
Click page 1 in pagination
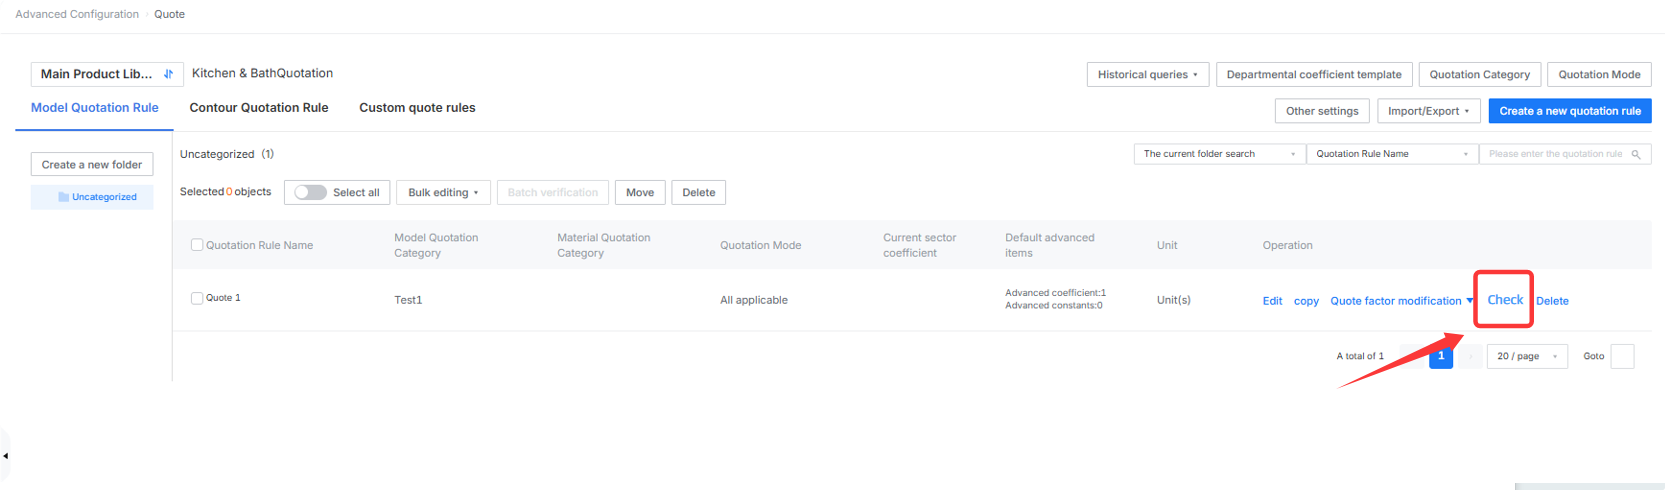1441,356
